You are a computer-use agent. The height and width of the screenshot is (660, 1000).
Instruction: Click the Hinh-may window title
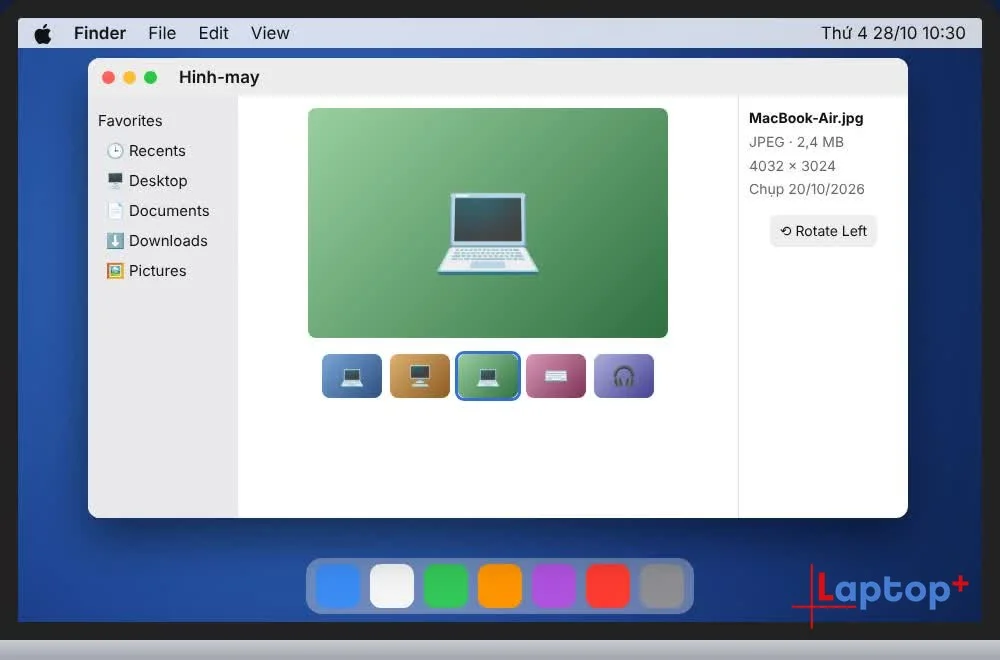pos(219,77)
